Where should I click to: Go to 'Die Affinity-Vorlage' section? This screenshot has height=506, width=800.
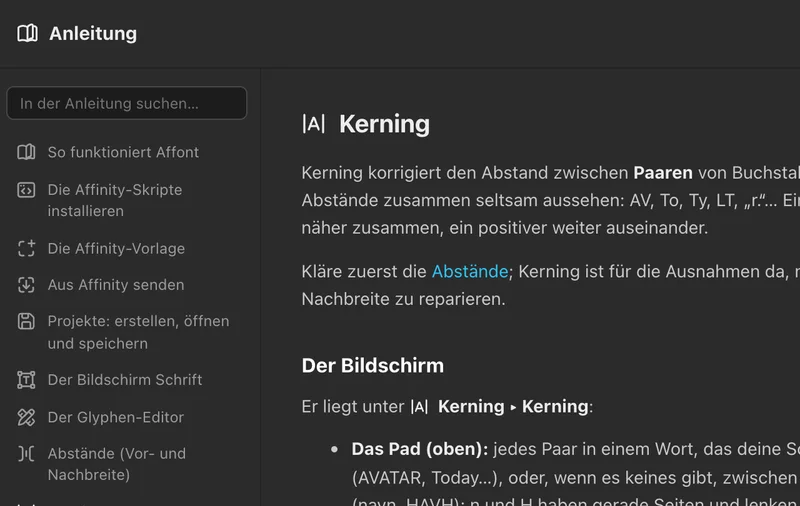(x=116, y=248)
